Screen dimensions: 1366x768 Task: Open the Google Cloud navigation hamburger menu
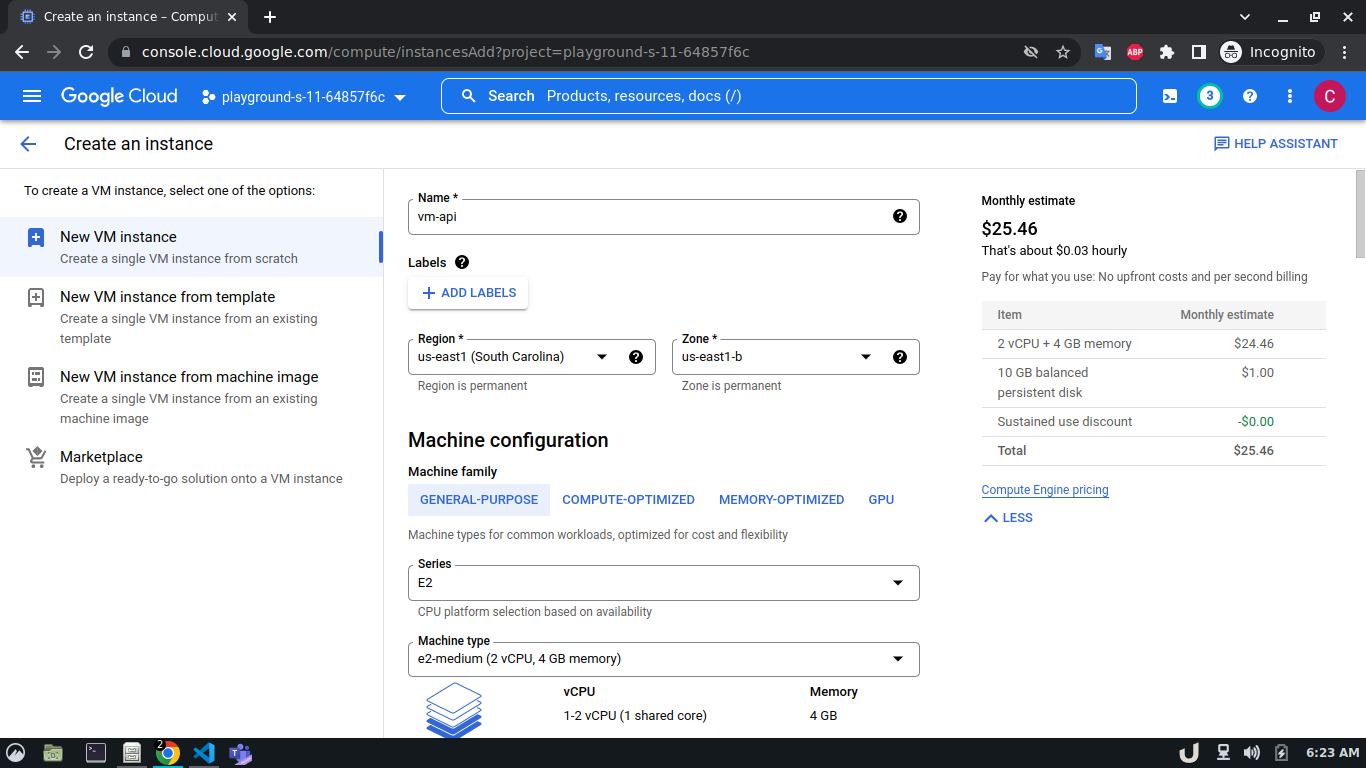click(32, 96)
